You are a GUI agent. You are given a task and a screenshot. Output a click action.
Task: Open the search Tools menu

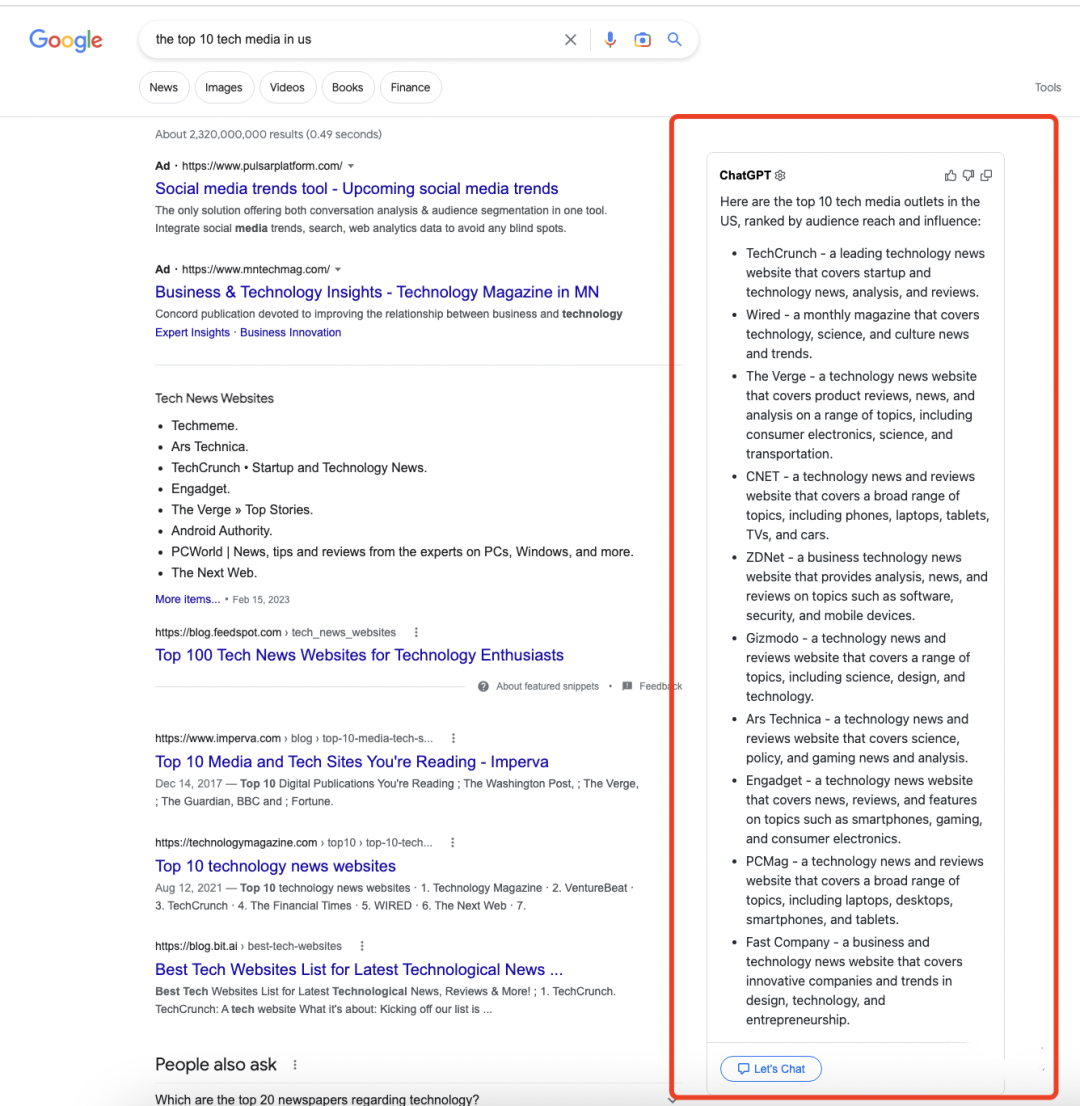[1048, 87]
